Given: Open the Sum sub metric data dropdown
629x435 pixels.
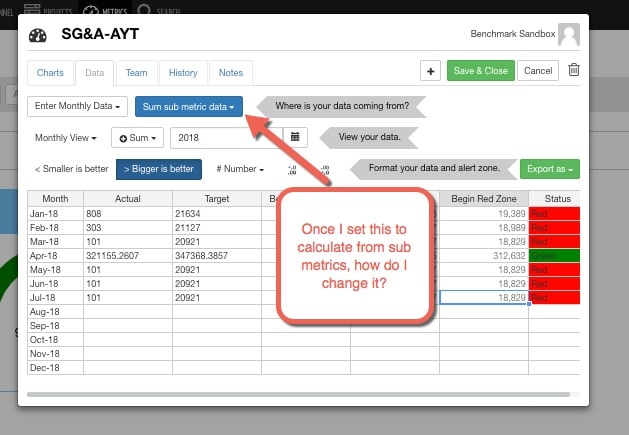Looking at the screenshot, I should [189, 106].
